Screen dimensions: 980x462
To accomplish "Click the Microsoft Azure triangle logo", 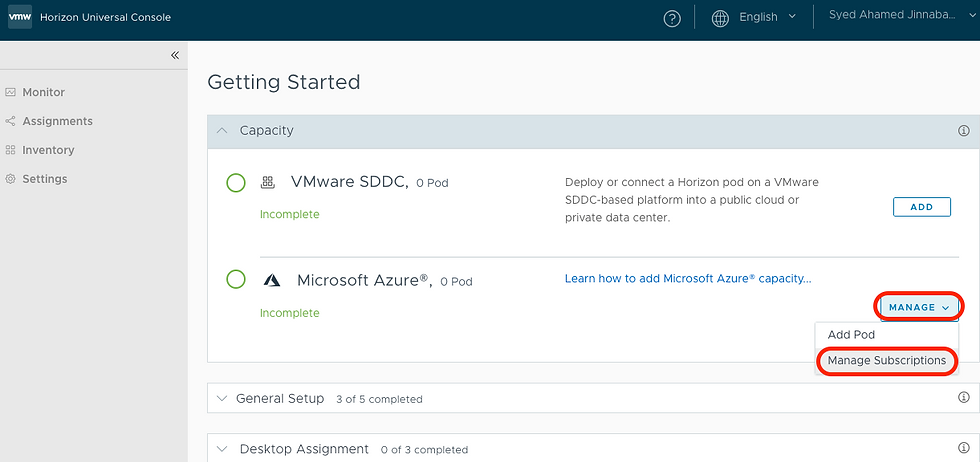I will pos(271,281).
